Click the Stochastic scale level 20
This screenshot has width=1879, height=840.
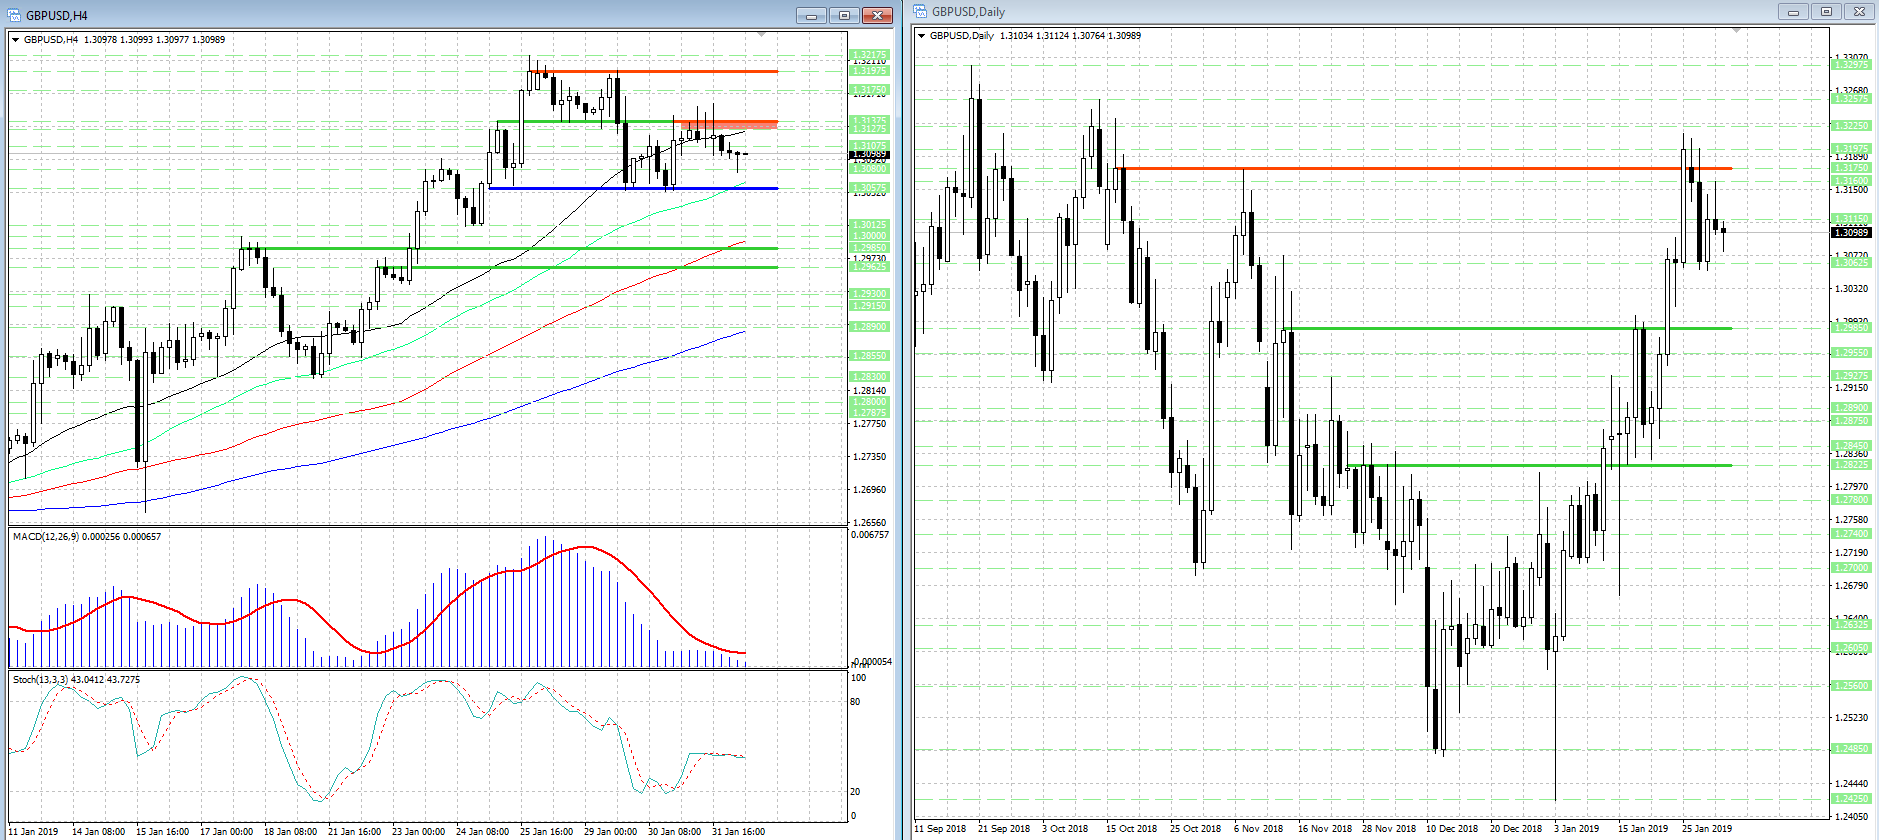[856, 792]
